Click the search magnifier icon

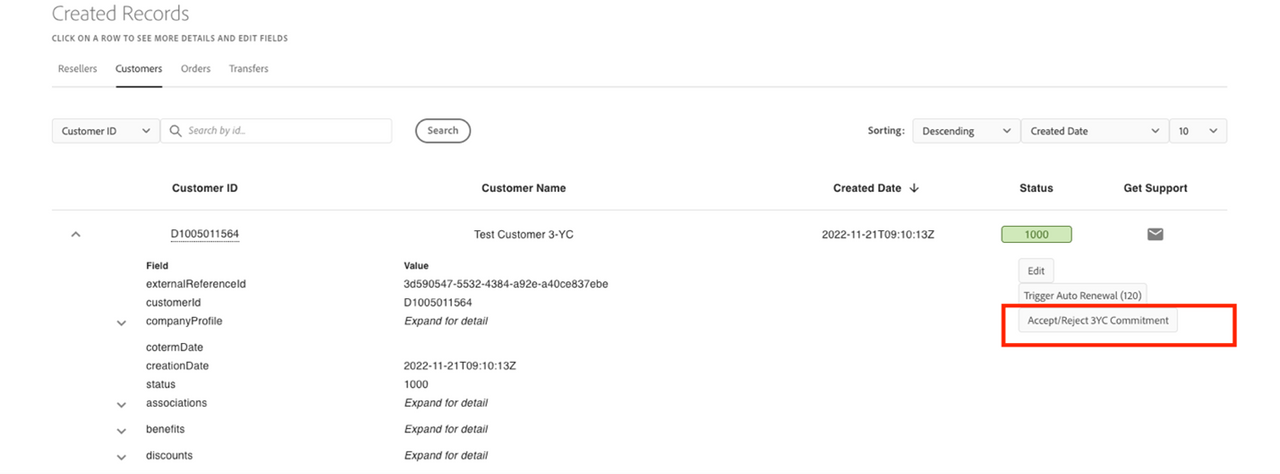tap(175, 131)
